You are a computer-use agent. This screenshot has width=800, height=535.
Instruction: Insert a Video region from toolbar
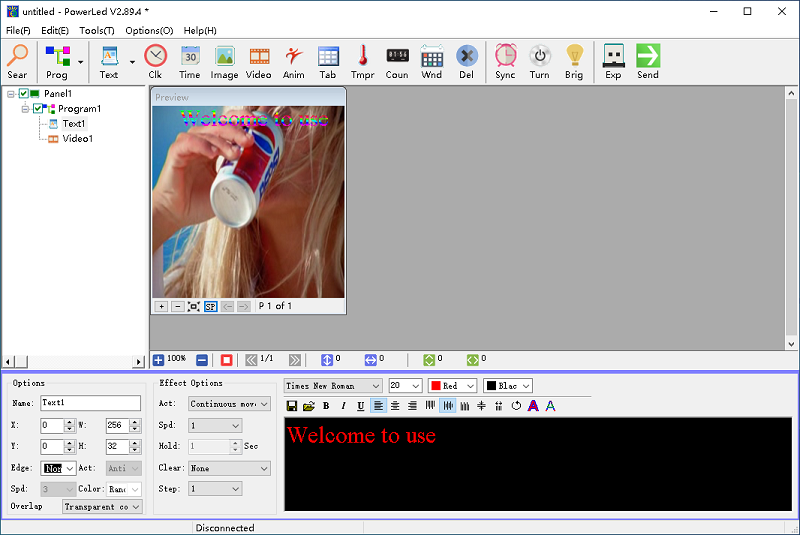pyautogui.click(x=259, y=61)
